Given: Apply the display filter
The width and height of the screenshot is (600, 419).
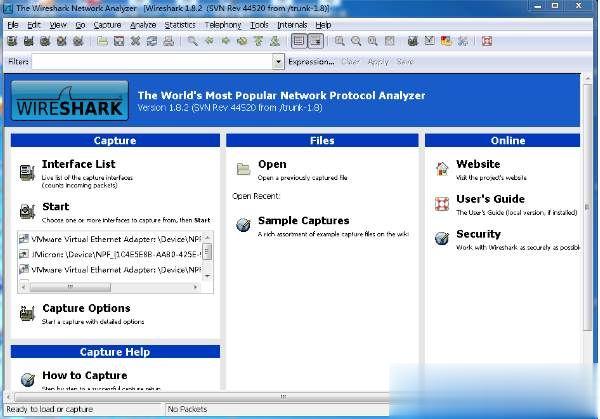Looking at the screenshot, I should pyautogui.click(x=378, y=62).
